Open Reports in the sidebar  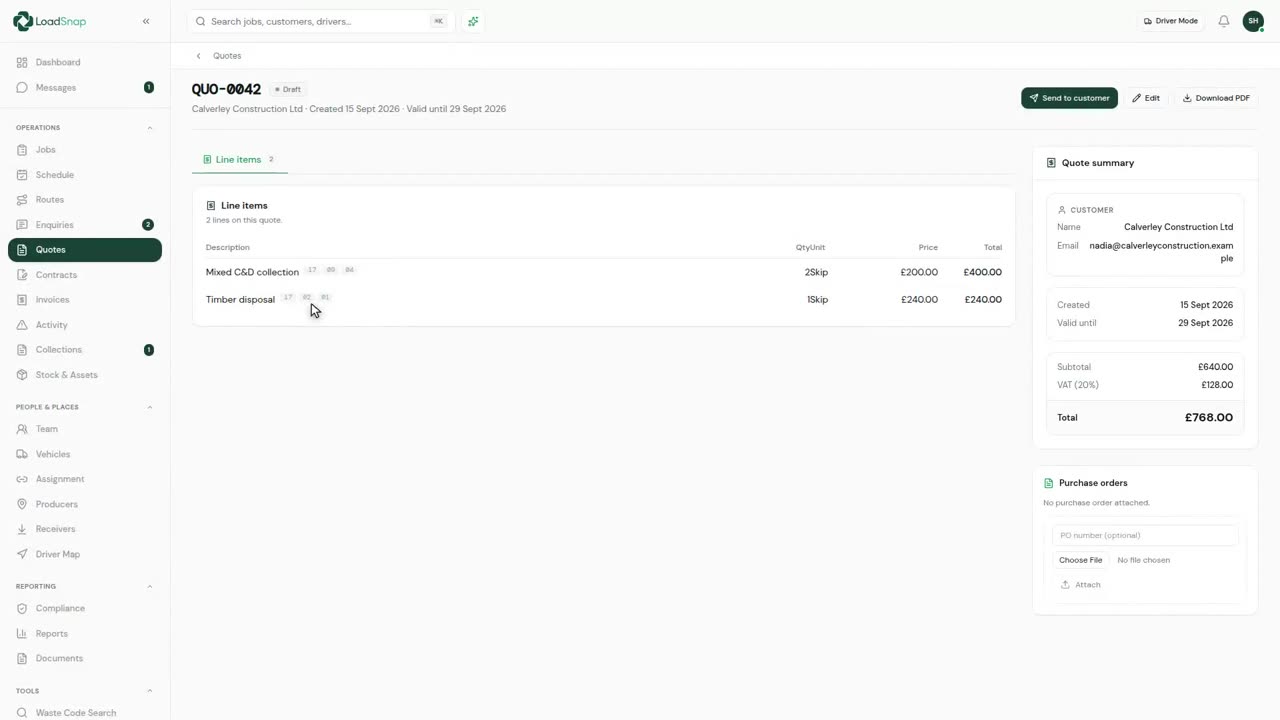[x=85, y=633]
